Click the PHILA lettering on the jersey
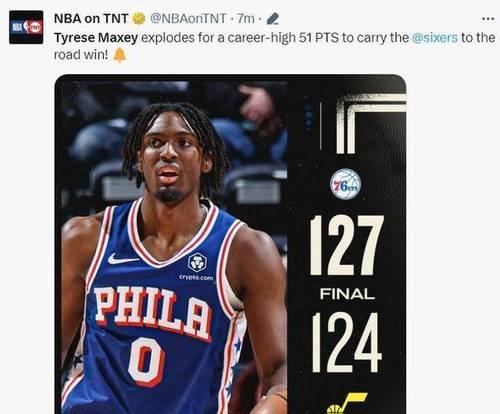Image resolution: width=500 pixels, height=414 pixels. [x=153, y=313]
